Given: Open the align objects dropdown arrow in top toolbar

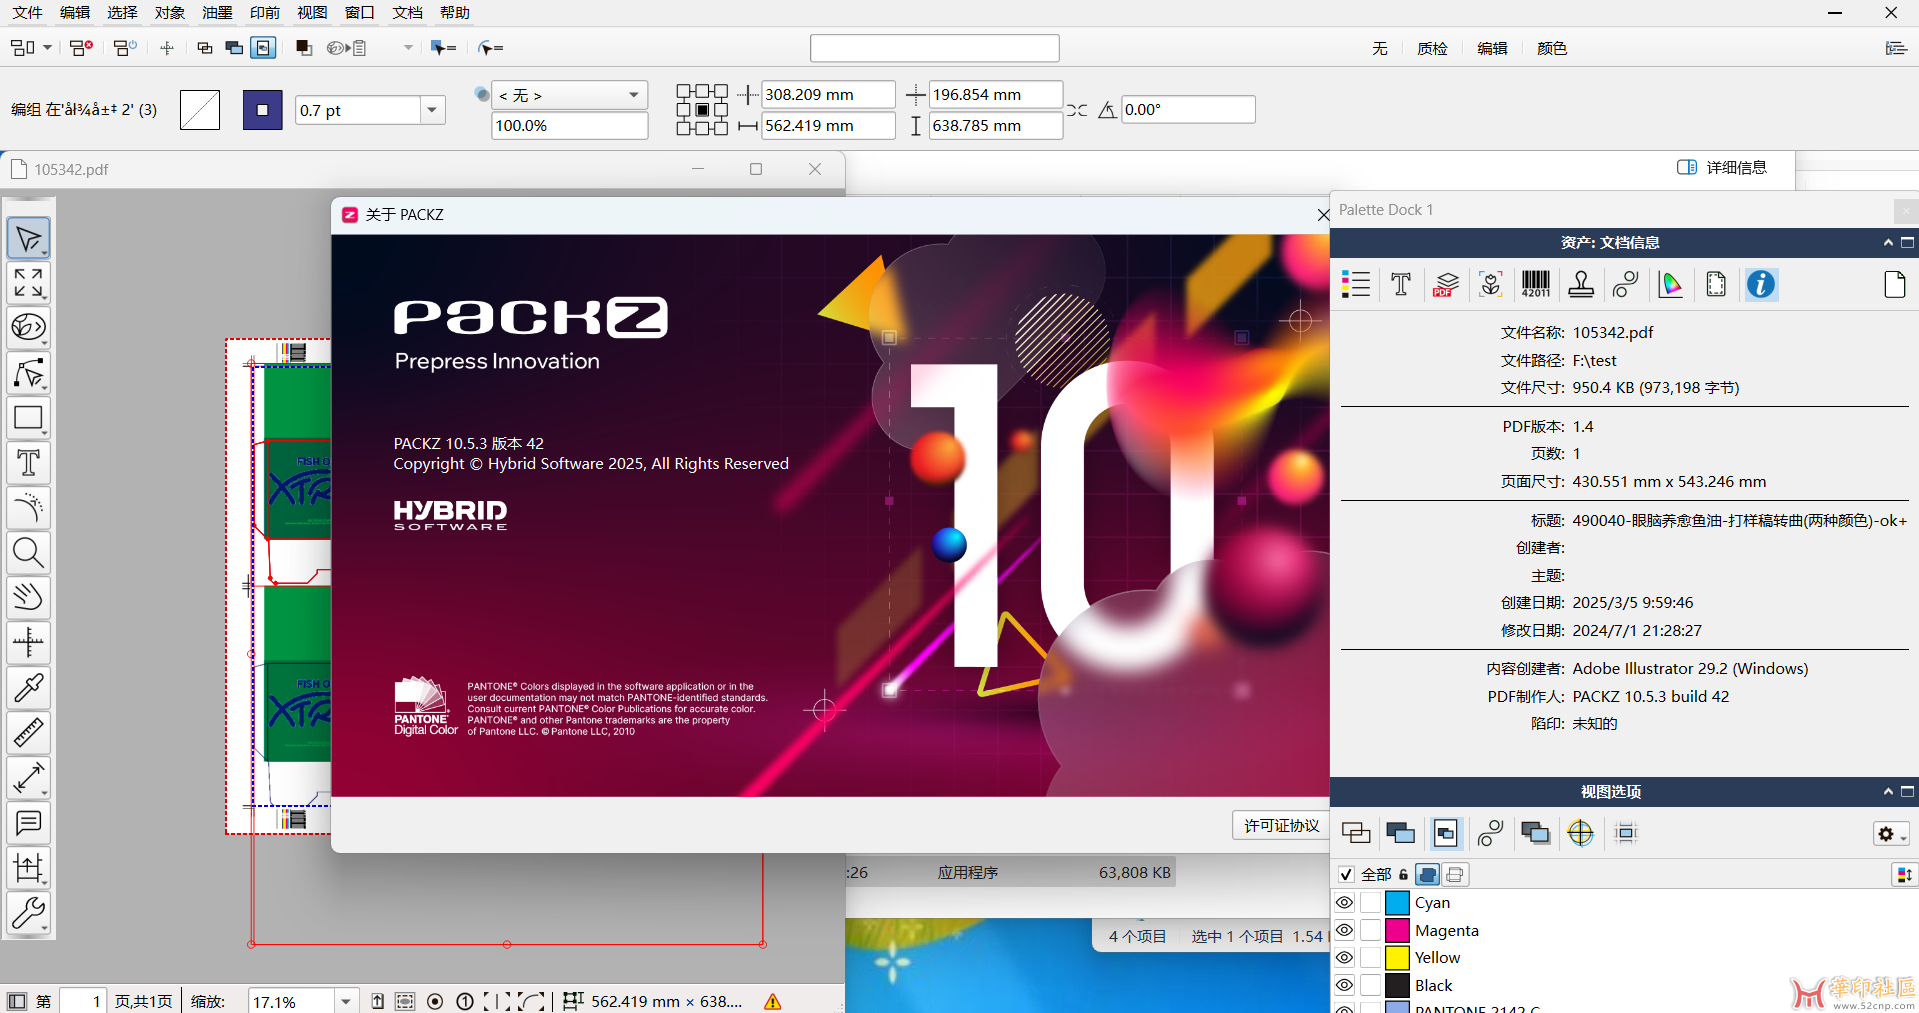Looking at the screenshot, I should coord(47,48).
